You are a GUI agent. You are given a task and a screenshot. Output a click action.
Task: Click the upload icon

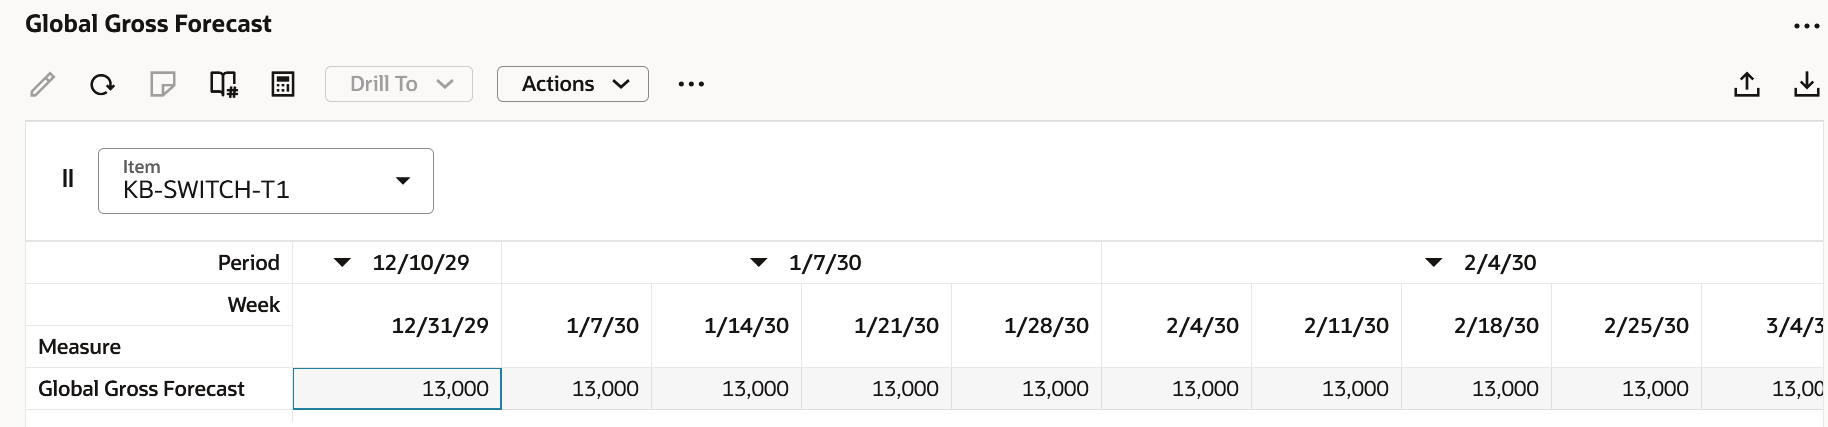(x=1746, y=84)
